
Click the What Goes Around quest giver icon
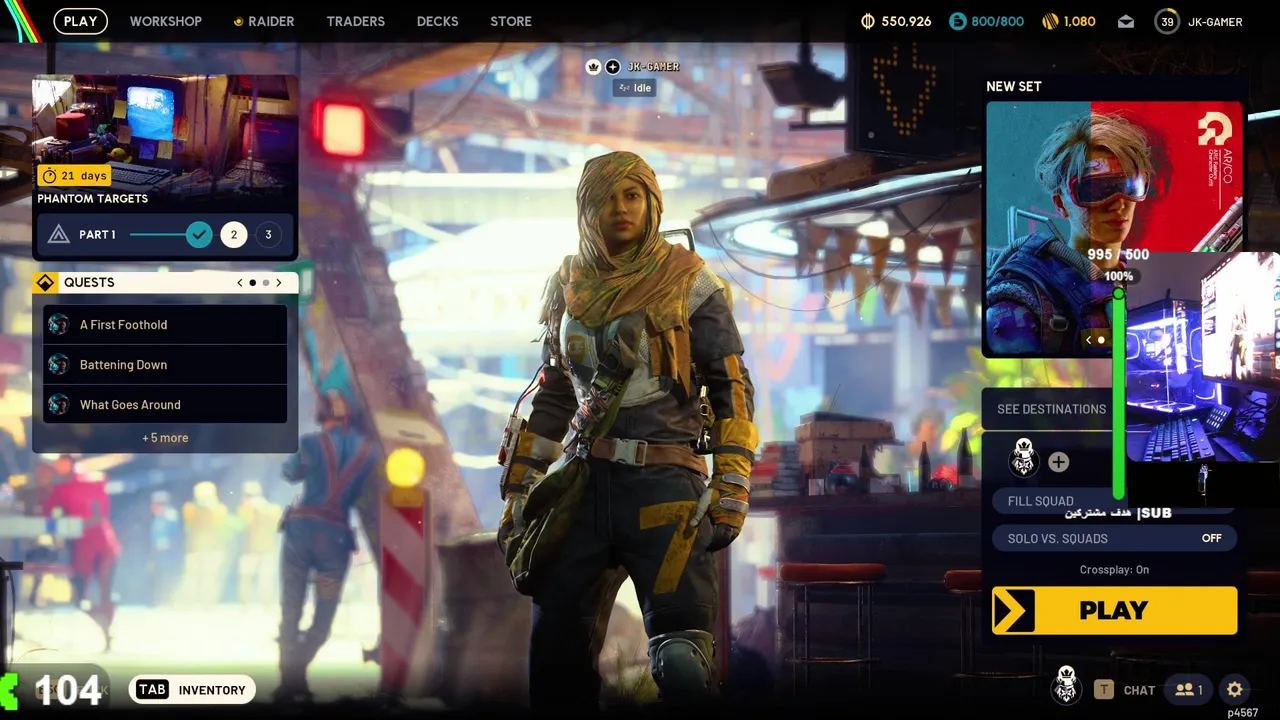(x=59, y=405)
